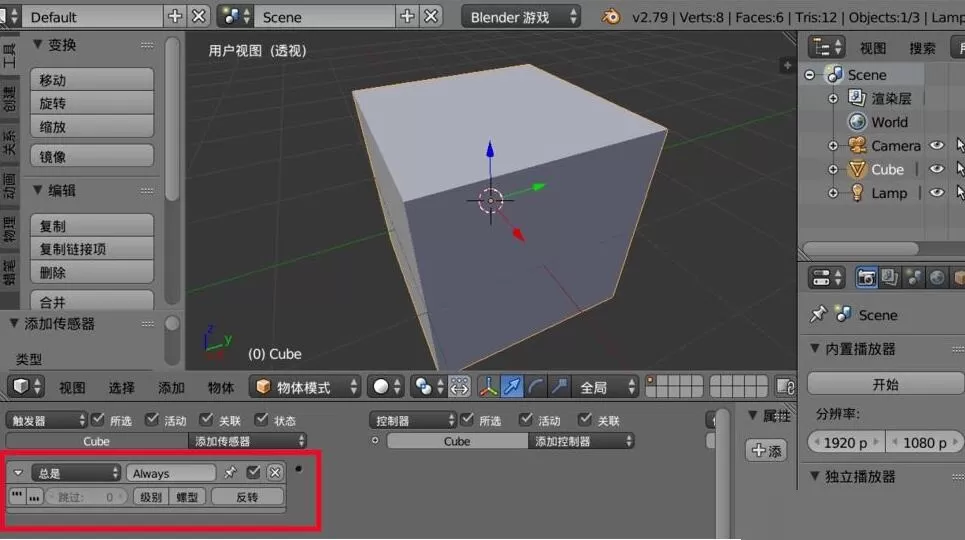Toggle sensors 关联 checkbox
Screen dimensions: 965x540
click(x=206, y=420)
